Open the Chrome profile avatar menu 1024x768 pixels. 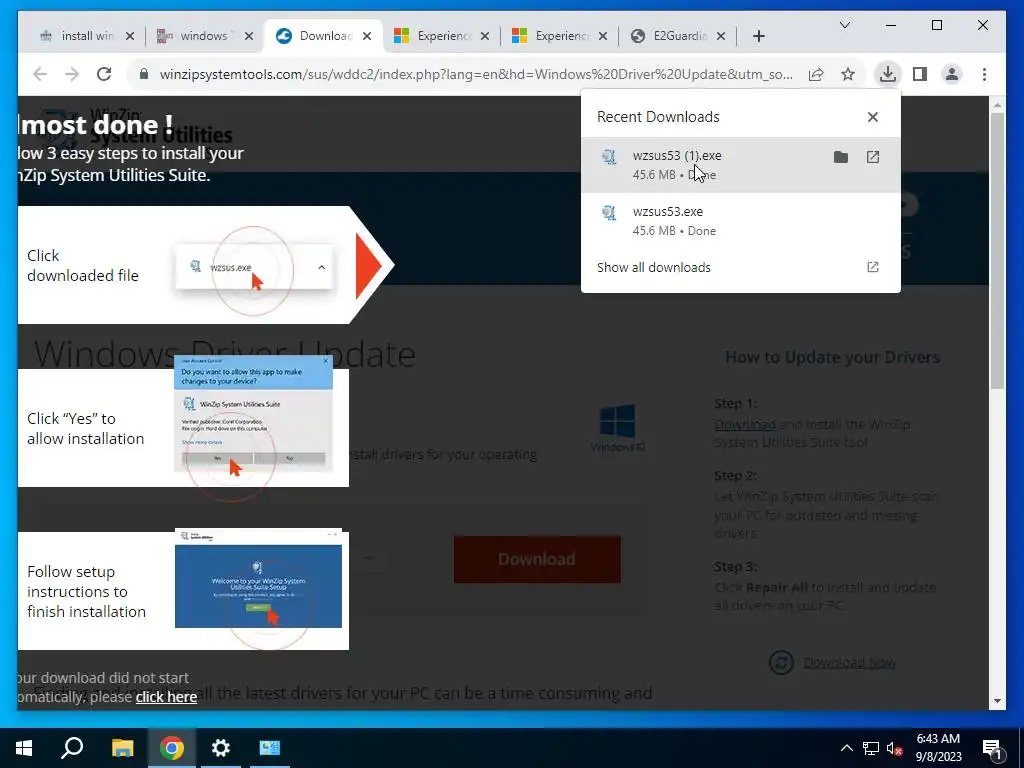point(952,74)
